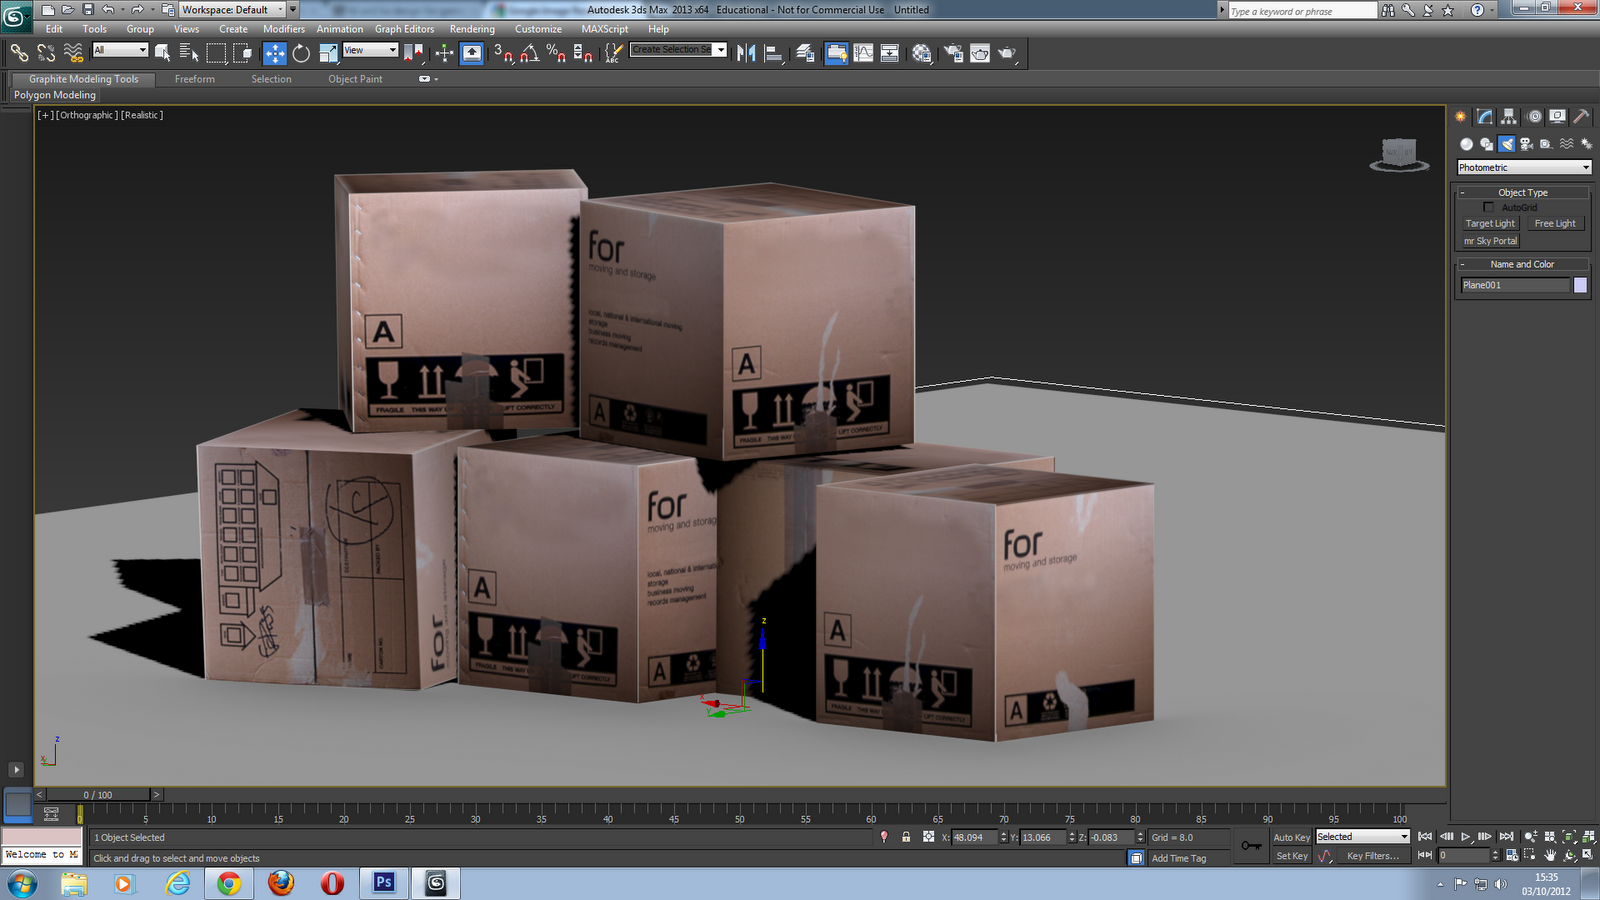This screenshot has width=1600, height=900.
Task: Click the mr Sky Portal button
Action: pos(1490,241)
